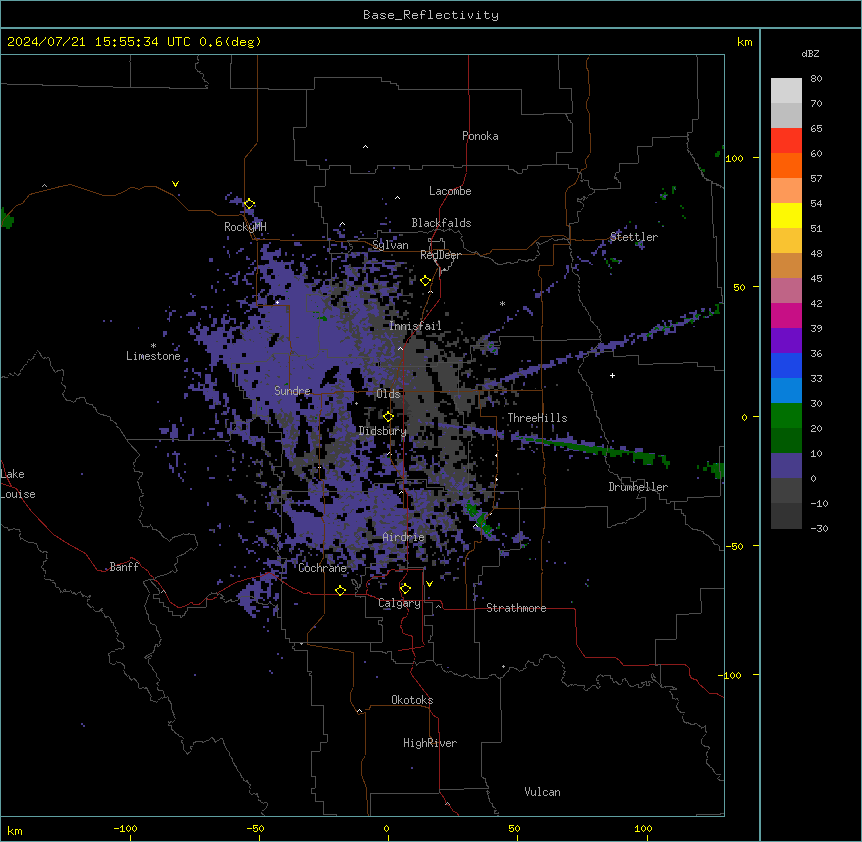Click the yellow diamond marker south of RedDeer
Viewport: 862px width, 842px height.
[x=426, y=281]
